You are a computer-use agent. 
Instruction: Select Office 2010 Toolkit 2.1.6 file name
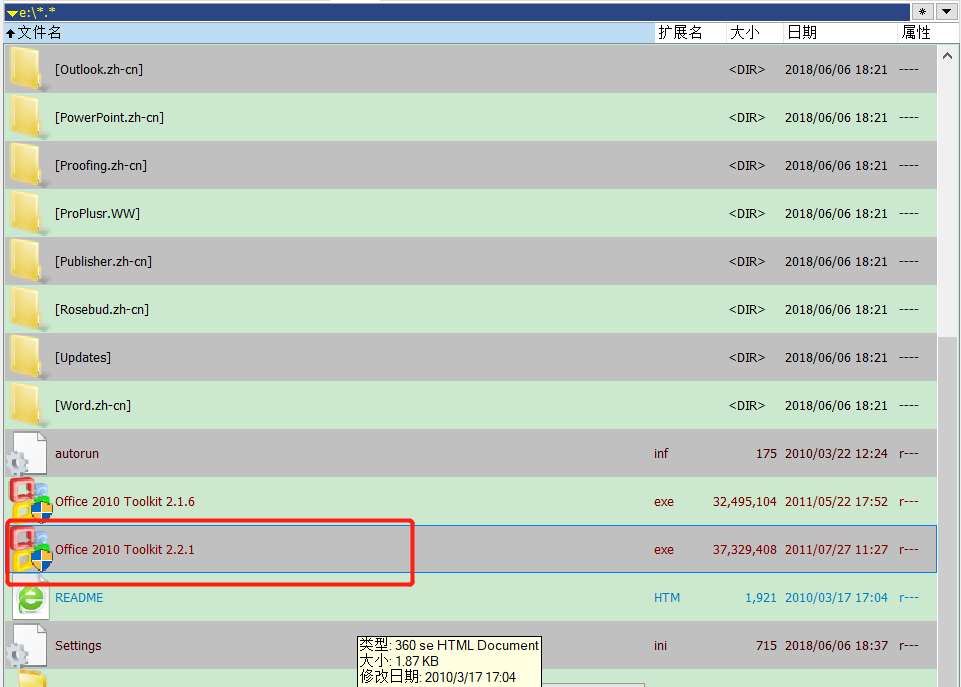125,501
